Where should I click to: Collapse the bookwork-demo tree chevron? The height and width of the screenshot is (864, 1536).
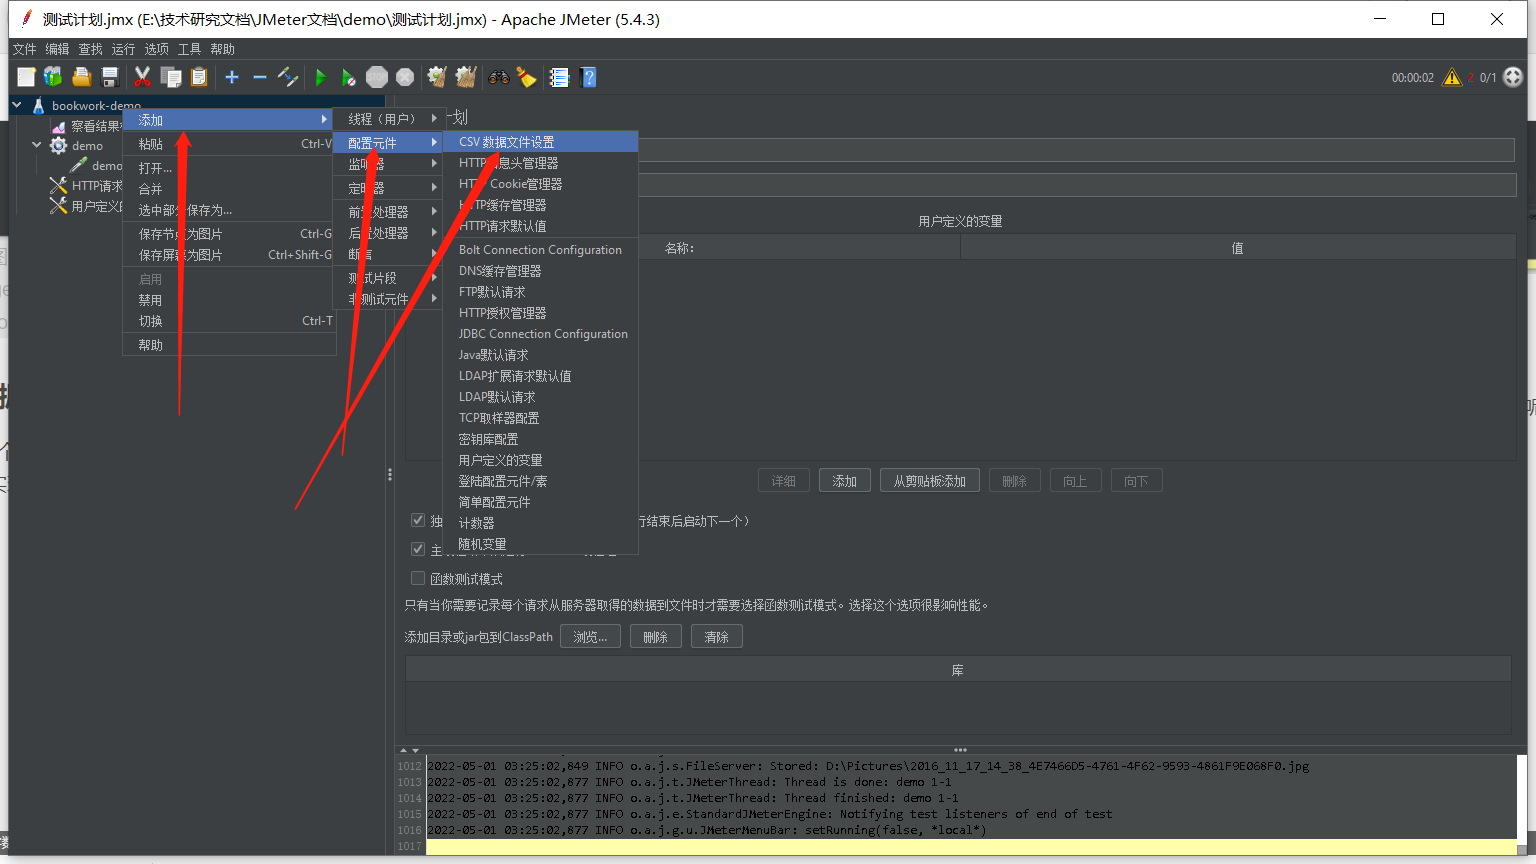(x=17, y=104)
